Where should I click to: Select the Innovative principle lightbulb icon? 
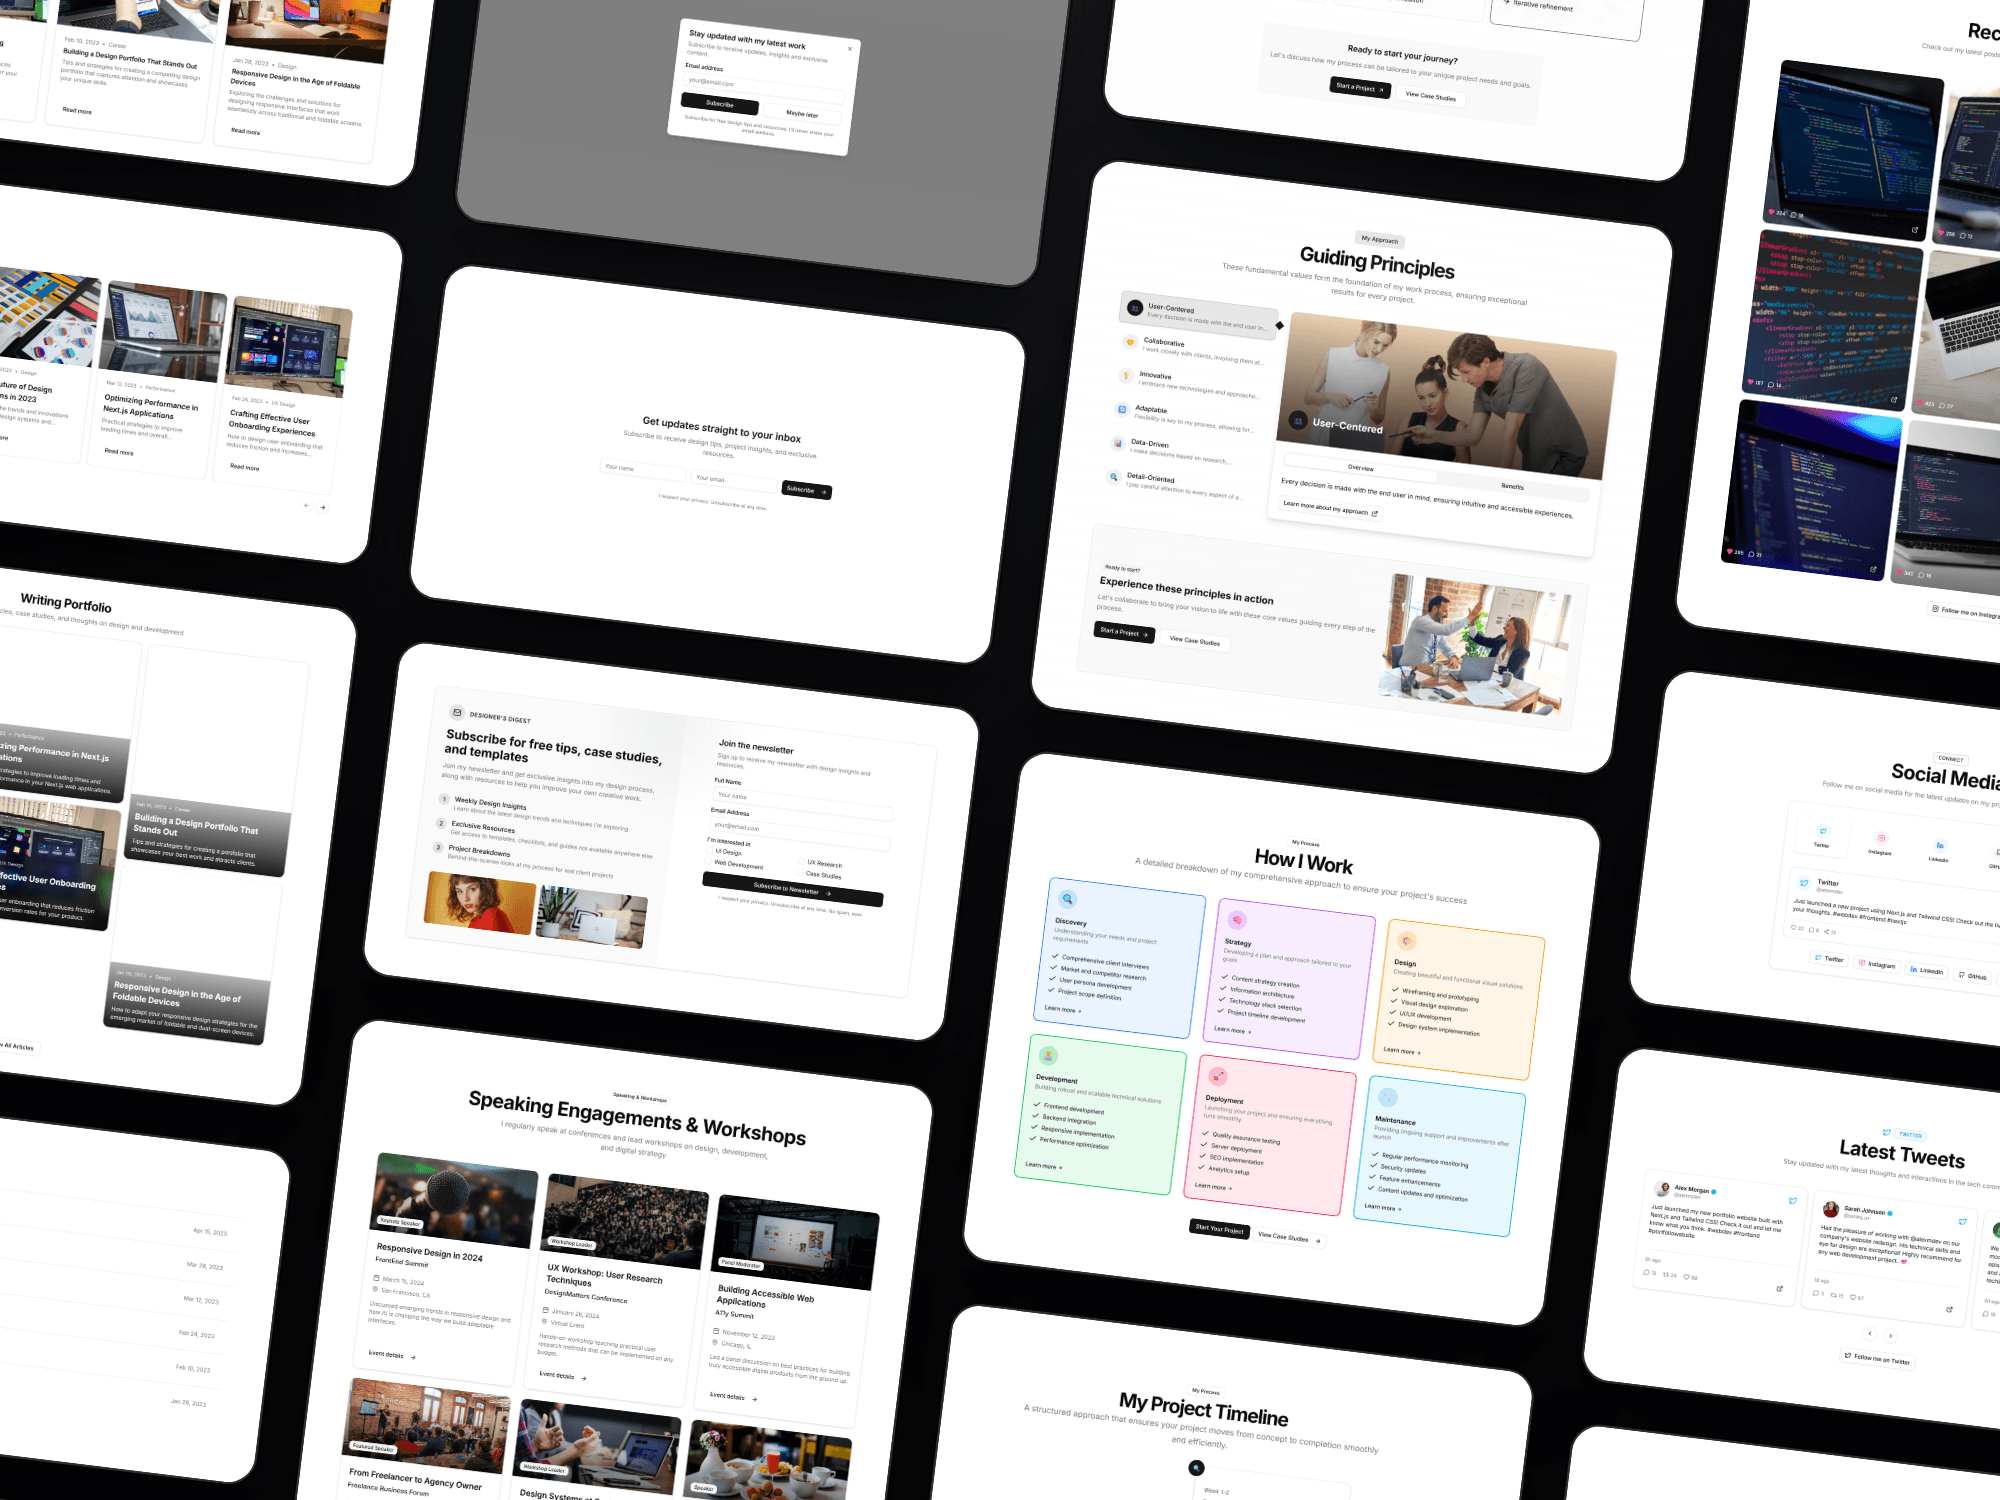(1126, 376)
